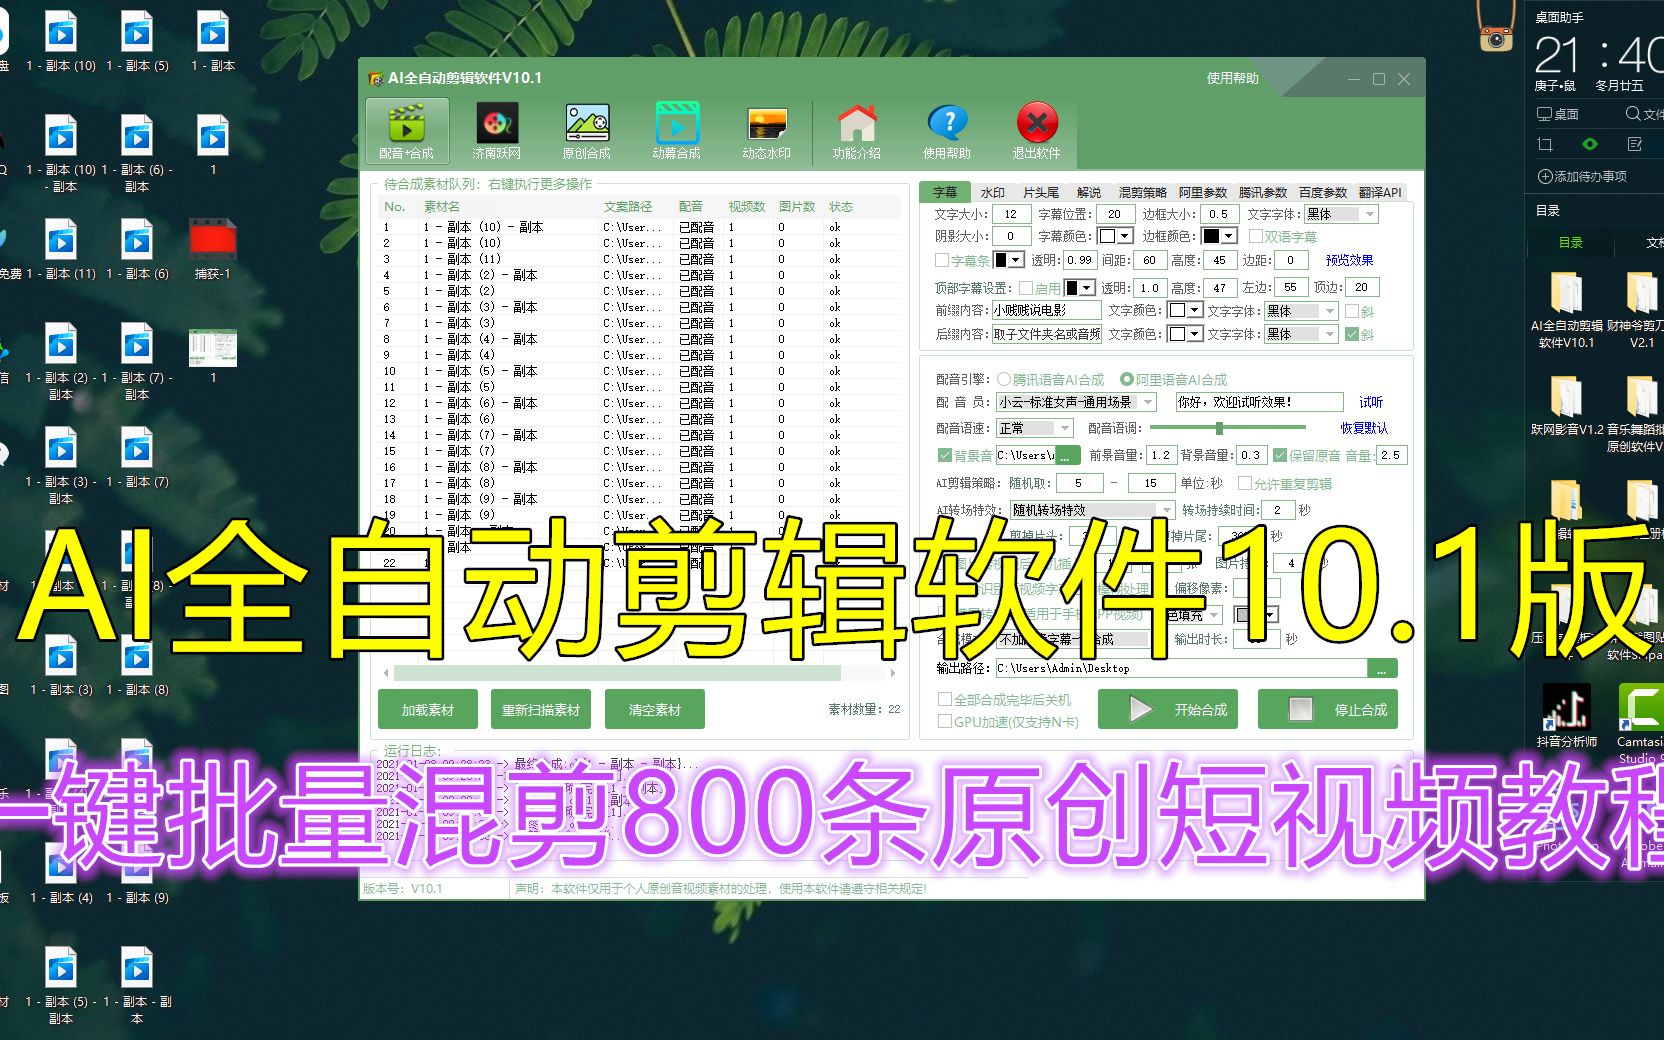Click the 预览效果 link
This screenshot has height=1040, width=1664.
(x=1349, y=260)
